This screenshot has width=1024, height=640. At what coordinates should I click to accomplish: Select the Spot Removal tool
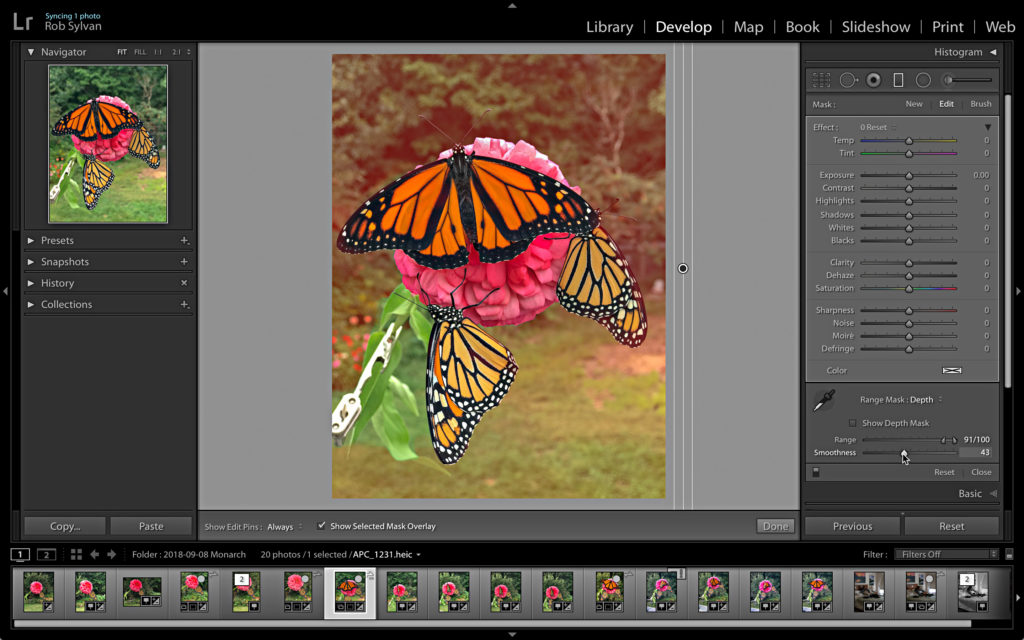click(848, 80)
